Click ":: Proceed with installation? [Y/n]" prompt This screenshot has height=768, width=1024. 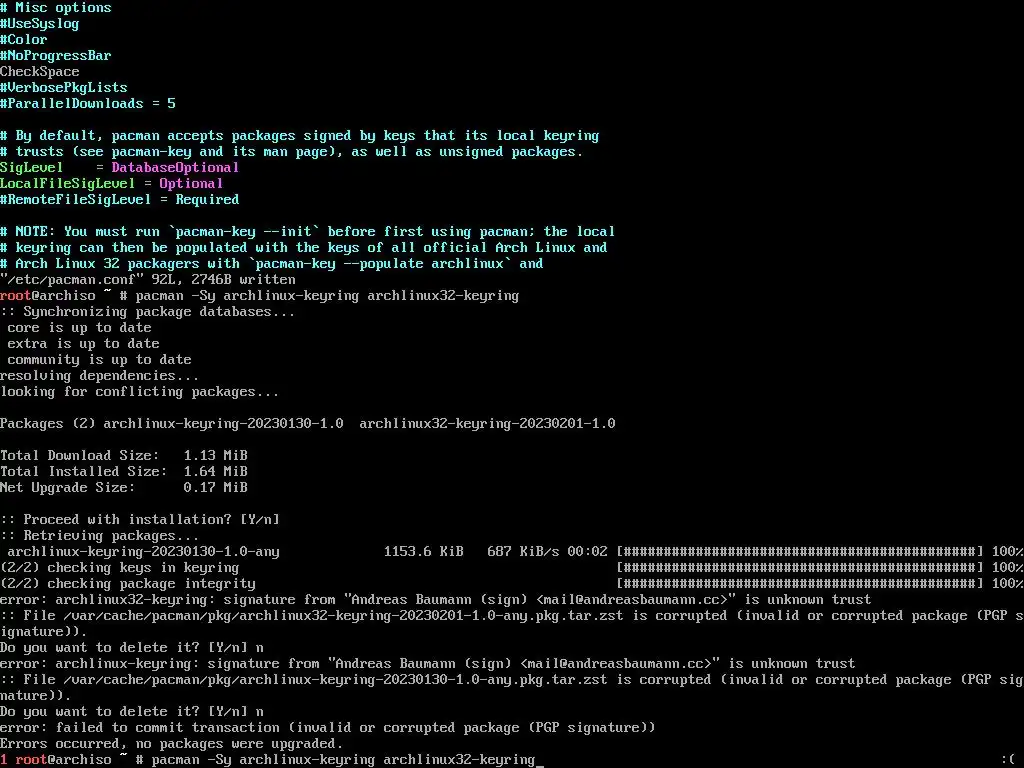(x=139, y=520)
